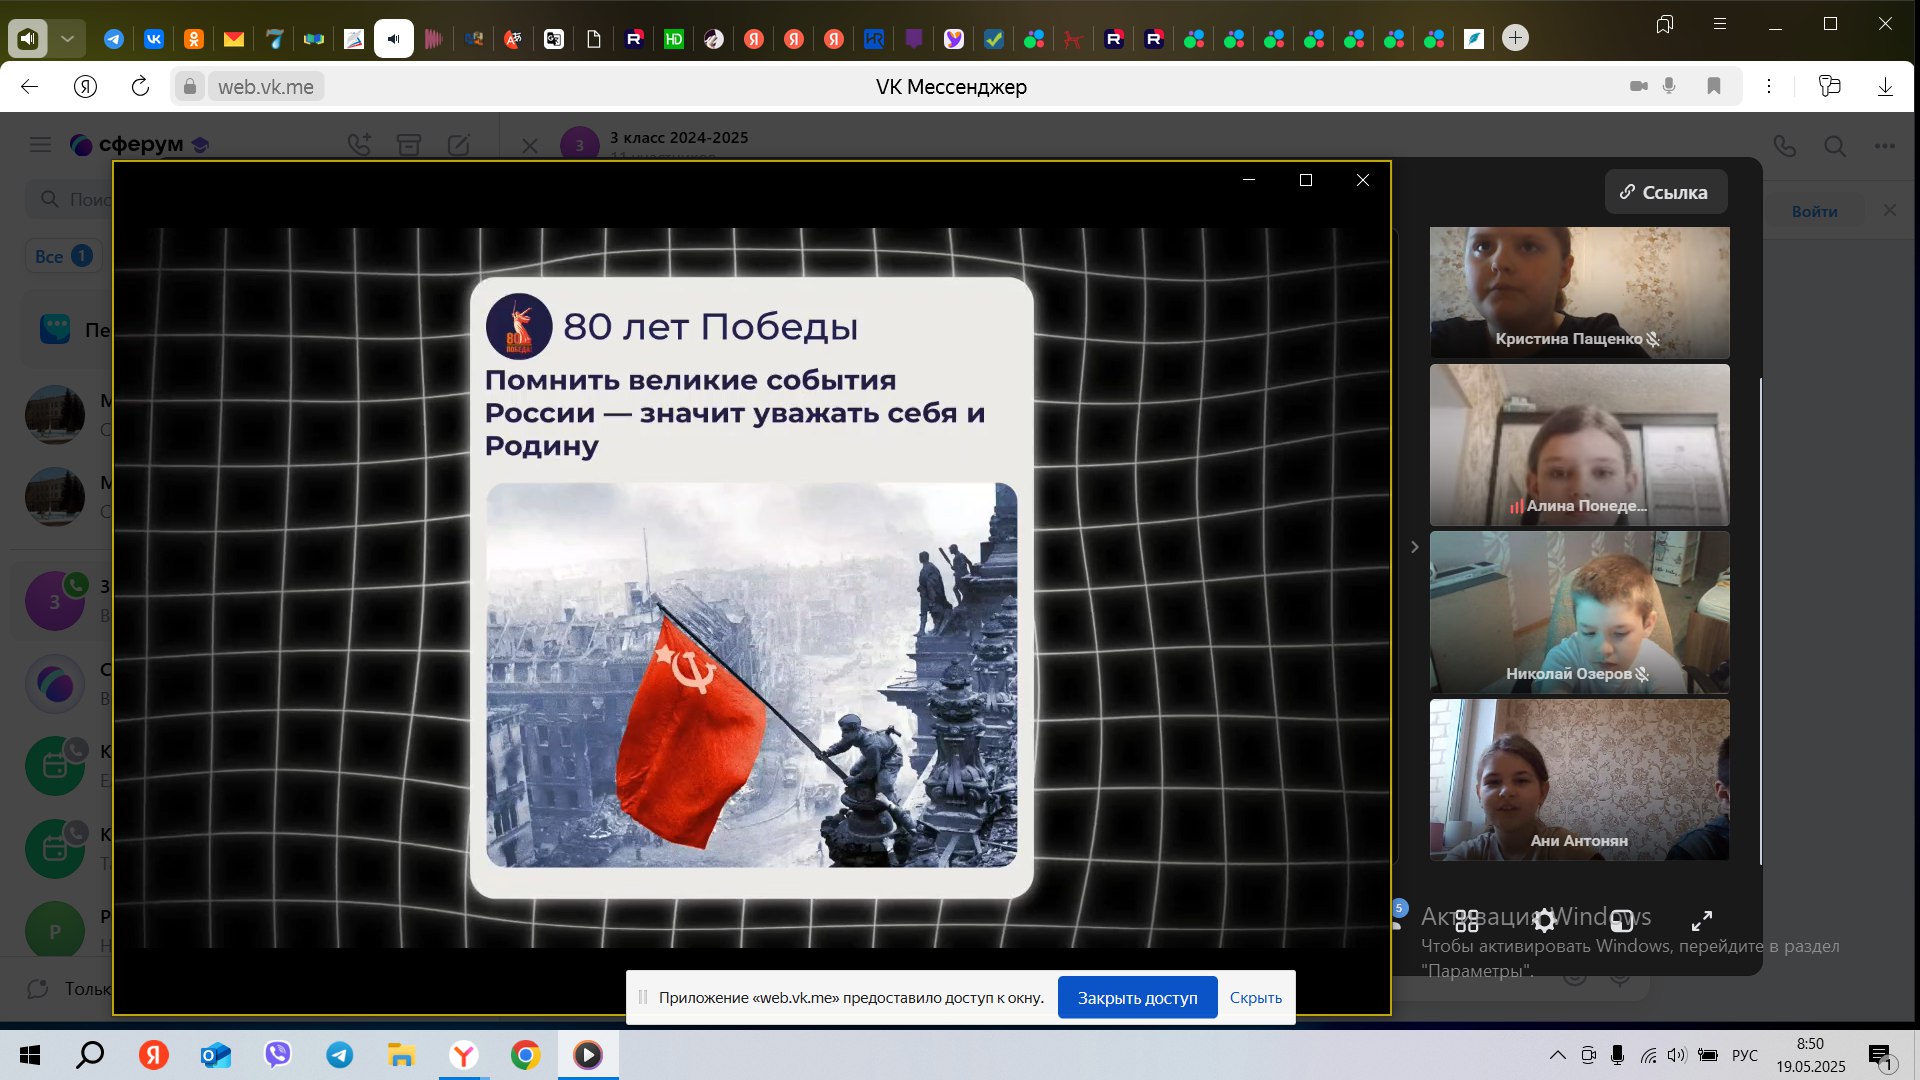Switch to the Mail envelope tab
The image size is (1920, 1080).
[234, 39]
